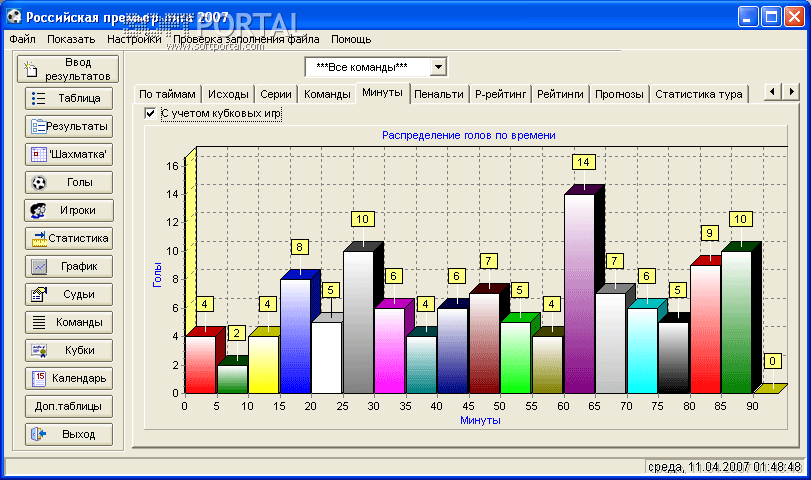Screen dimensions: 811x480
Task: Click the dark green bar at minutes 85-90
Action: click(737, 322)
